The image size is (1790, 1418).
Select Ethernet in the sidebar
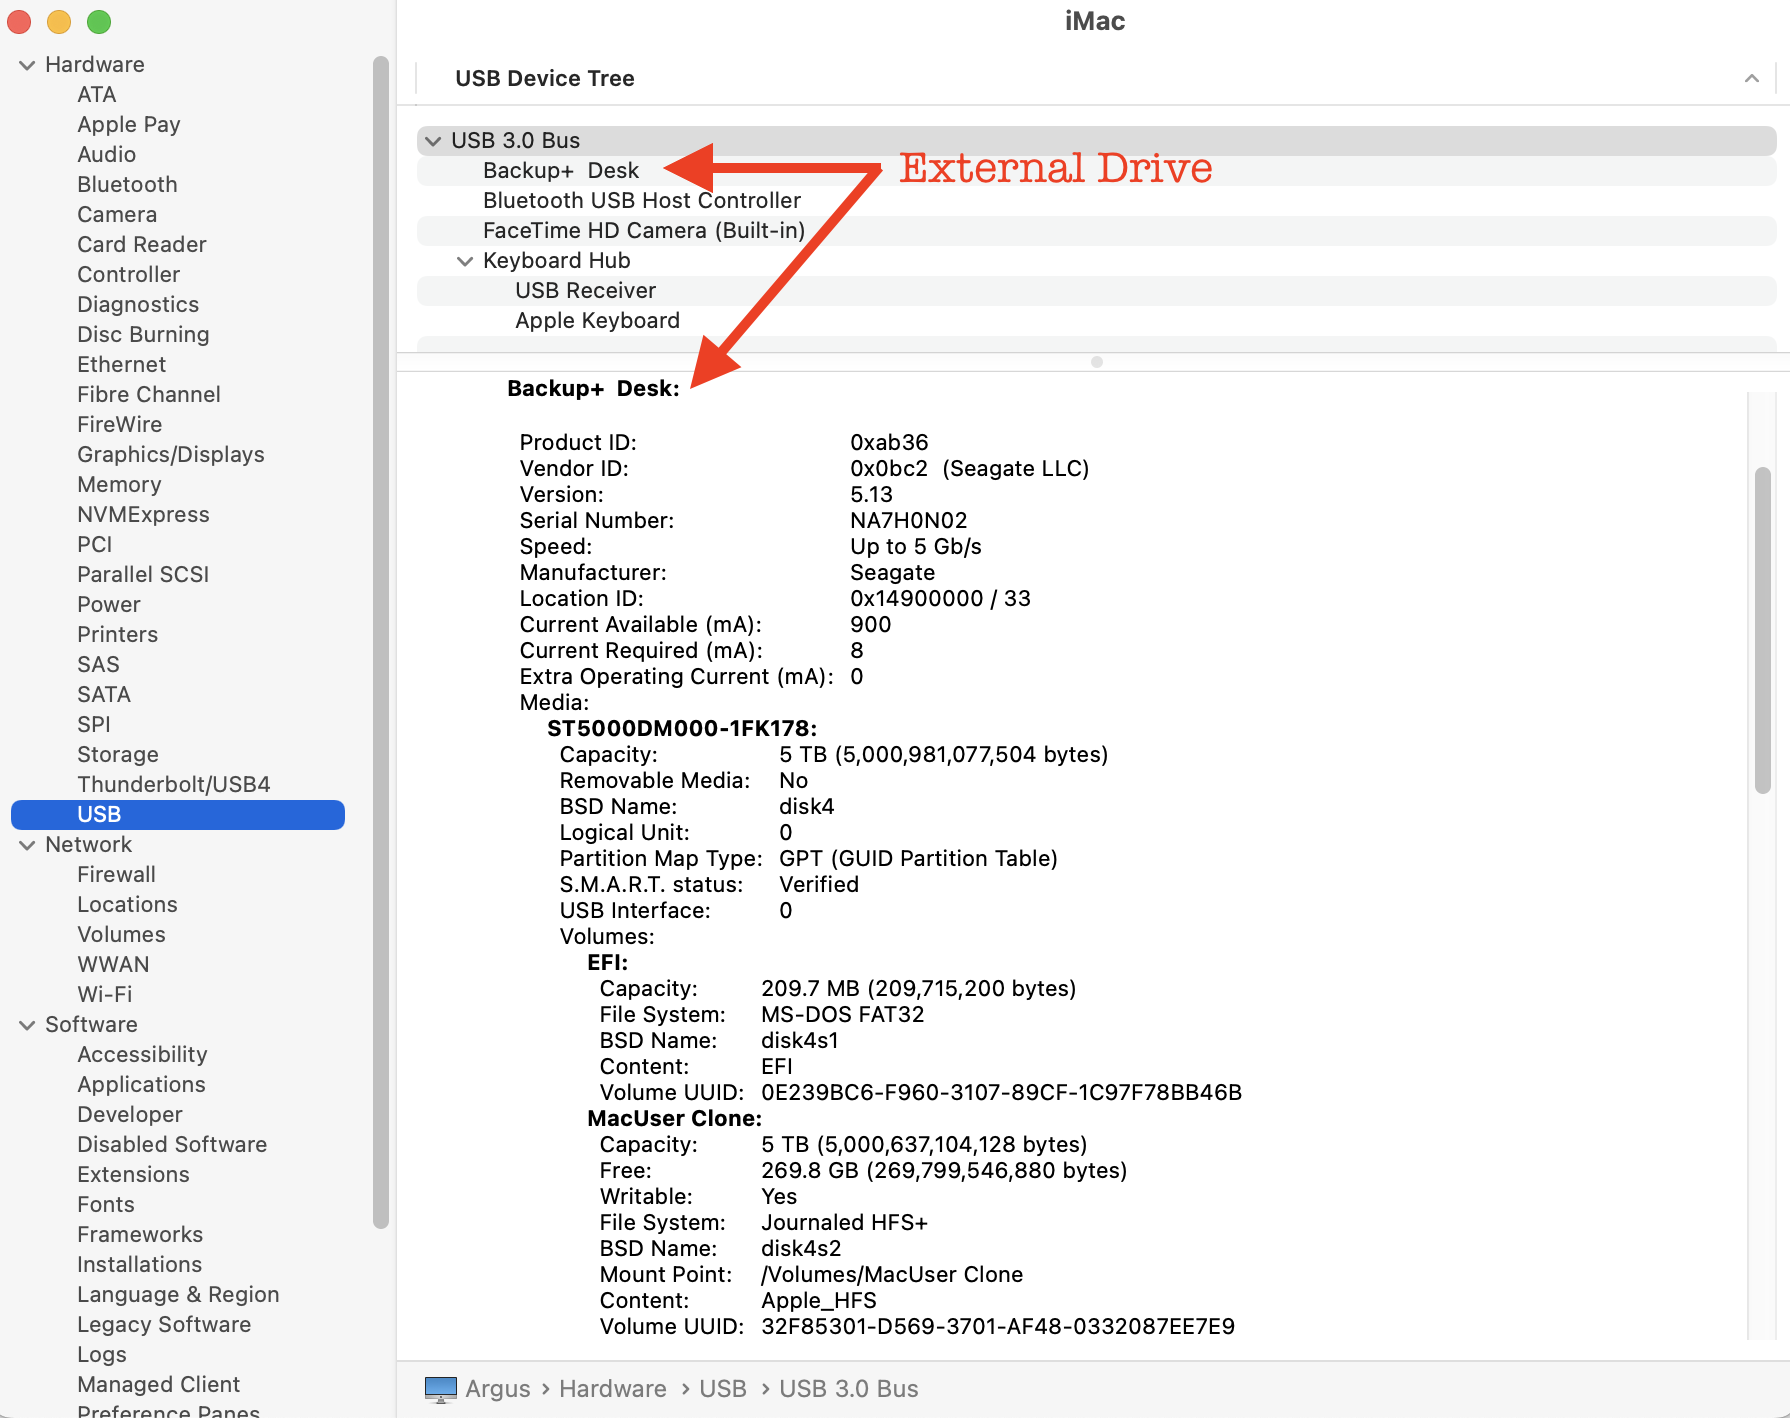(x=122, y=365)
